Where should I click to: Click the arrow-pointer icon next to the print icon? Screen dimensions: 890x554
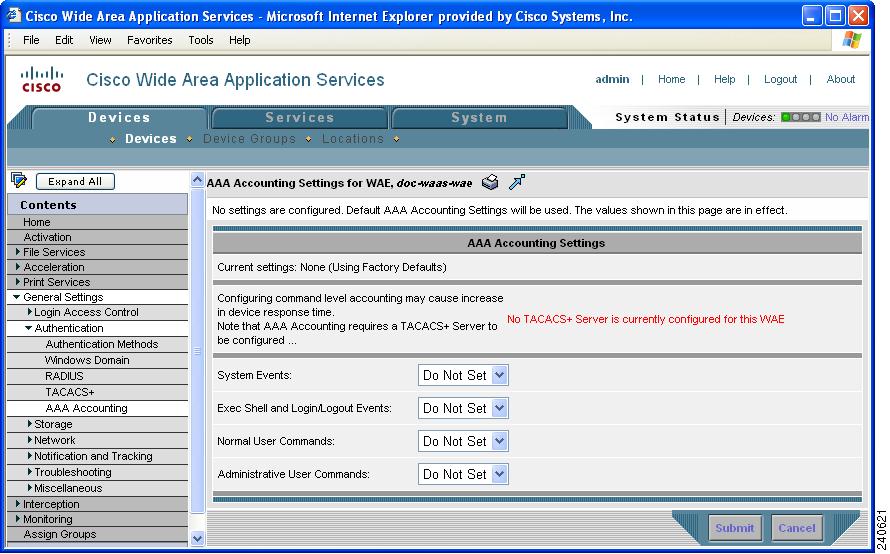click(517, 182)
